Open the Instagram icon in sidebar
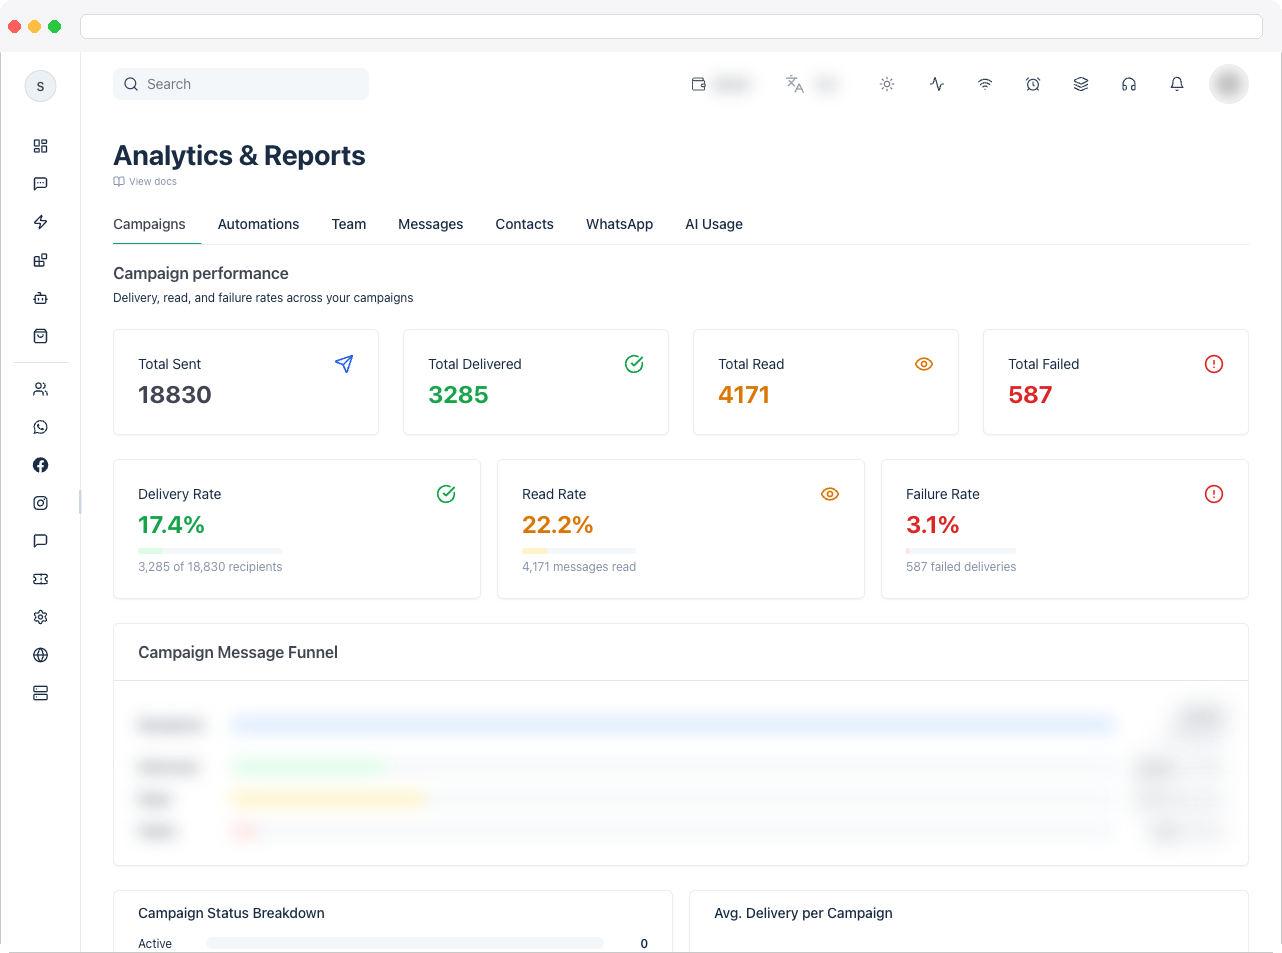 (x=40, y=503)
